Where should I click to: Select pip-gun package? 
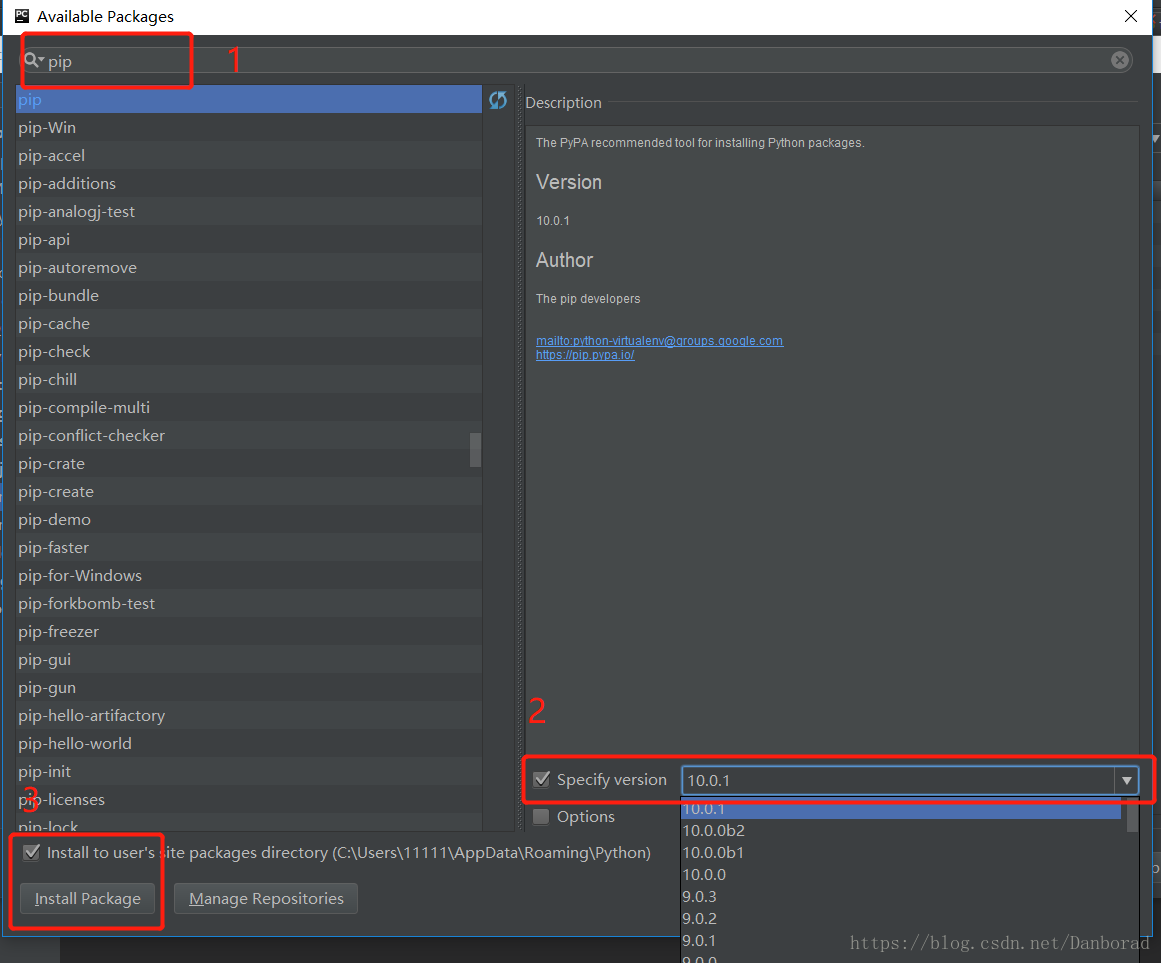(249, 688)
